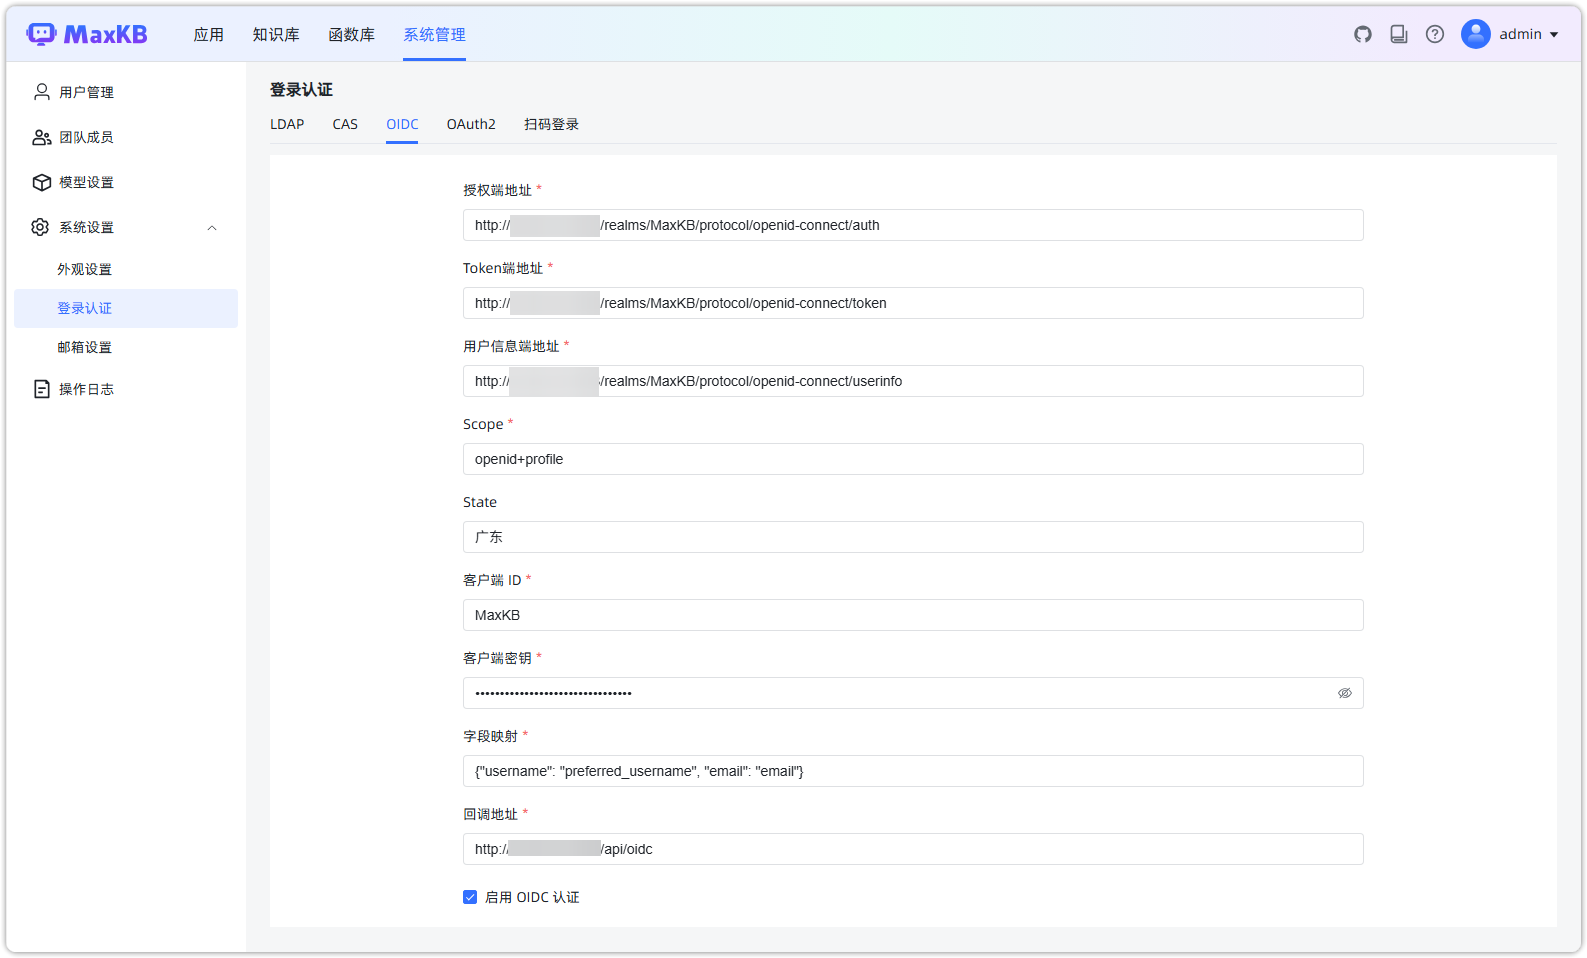Show the 客户端密钥 password with eye icon

click(x=1345, y=693)
